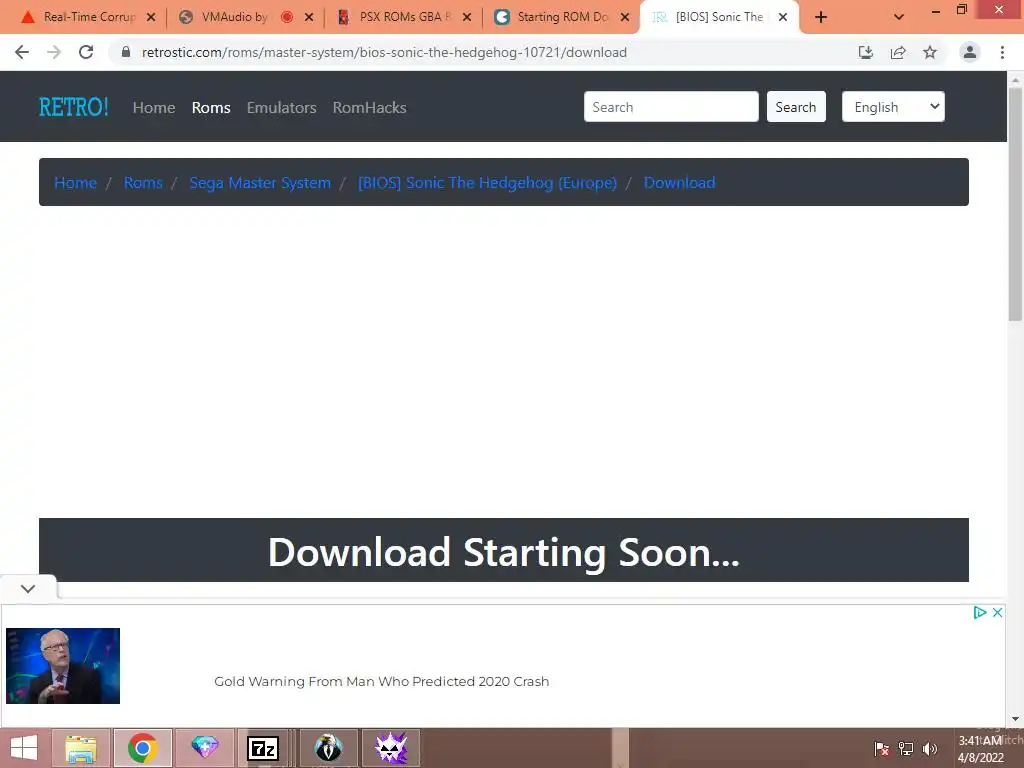Close the PSX ROMs GBA tab
Screen dimensions: 1024x768
pyautogui.click(x=467, y=17)
